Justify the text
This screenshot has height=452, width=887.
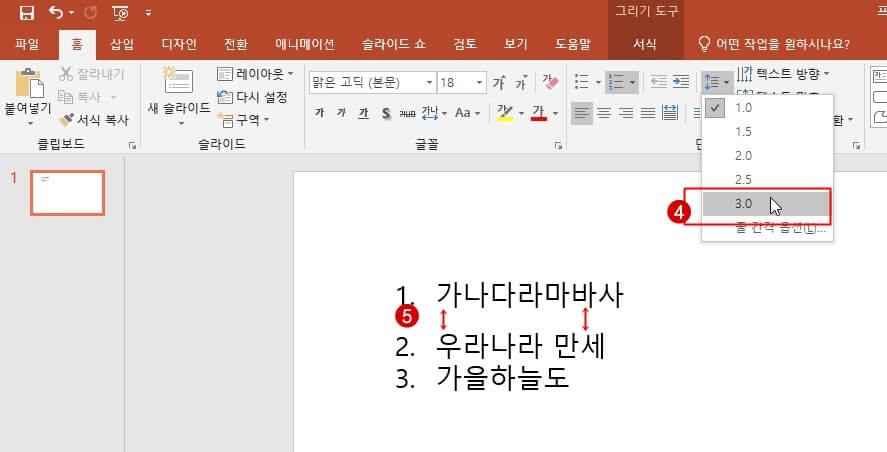click(x=647, y=113)
